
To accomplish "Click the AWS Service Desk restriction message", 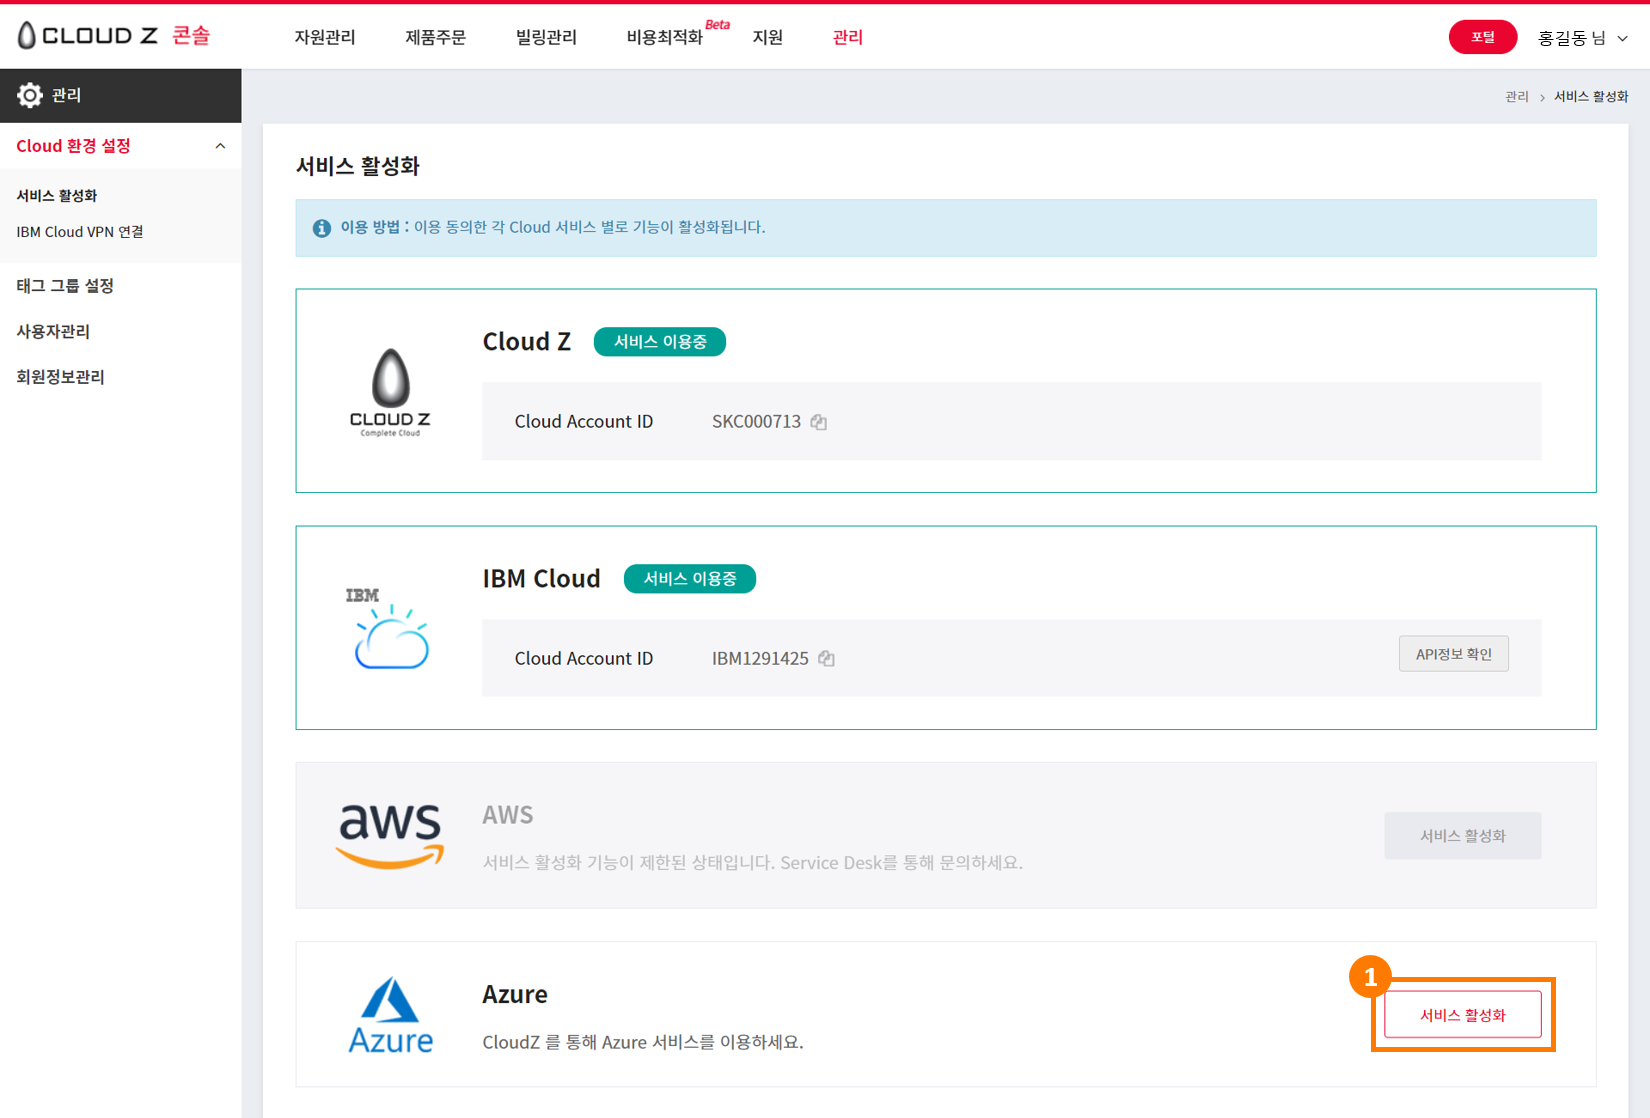I will tap(753, 863).
